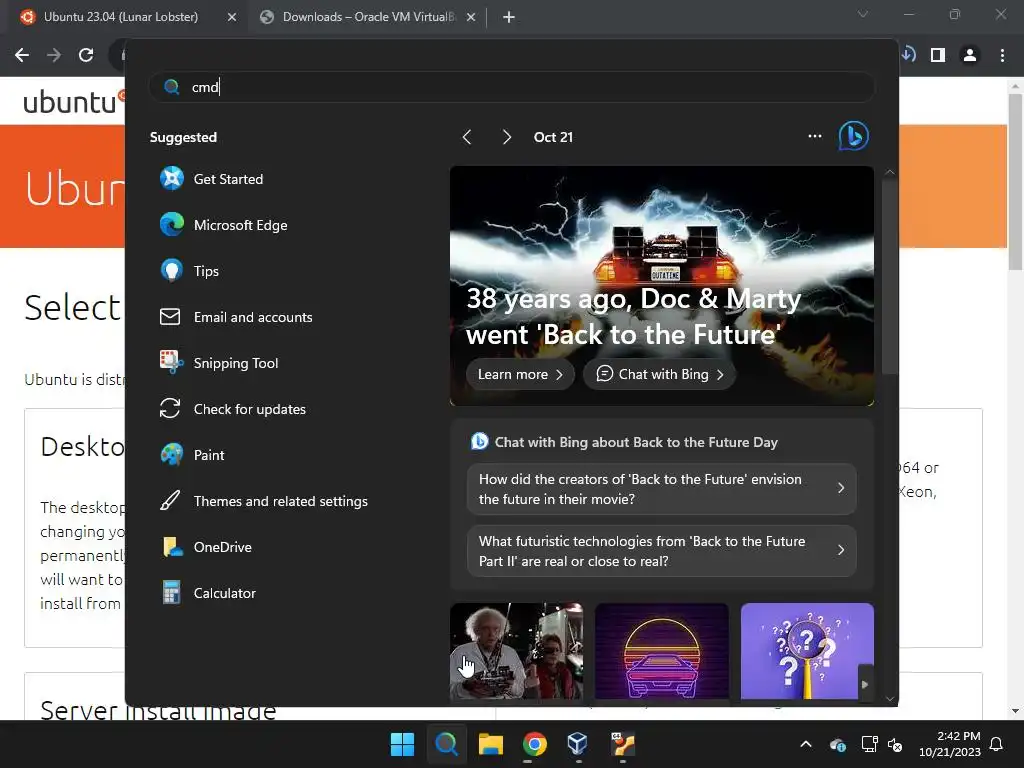Click Learn more button on Back to the Future card

[x=520, y=374]
